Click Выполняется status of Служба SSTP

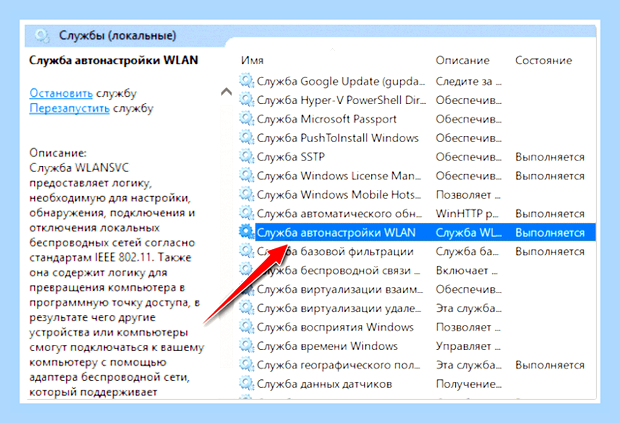550,157
